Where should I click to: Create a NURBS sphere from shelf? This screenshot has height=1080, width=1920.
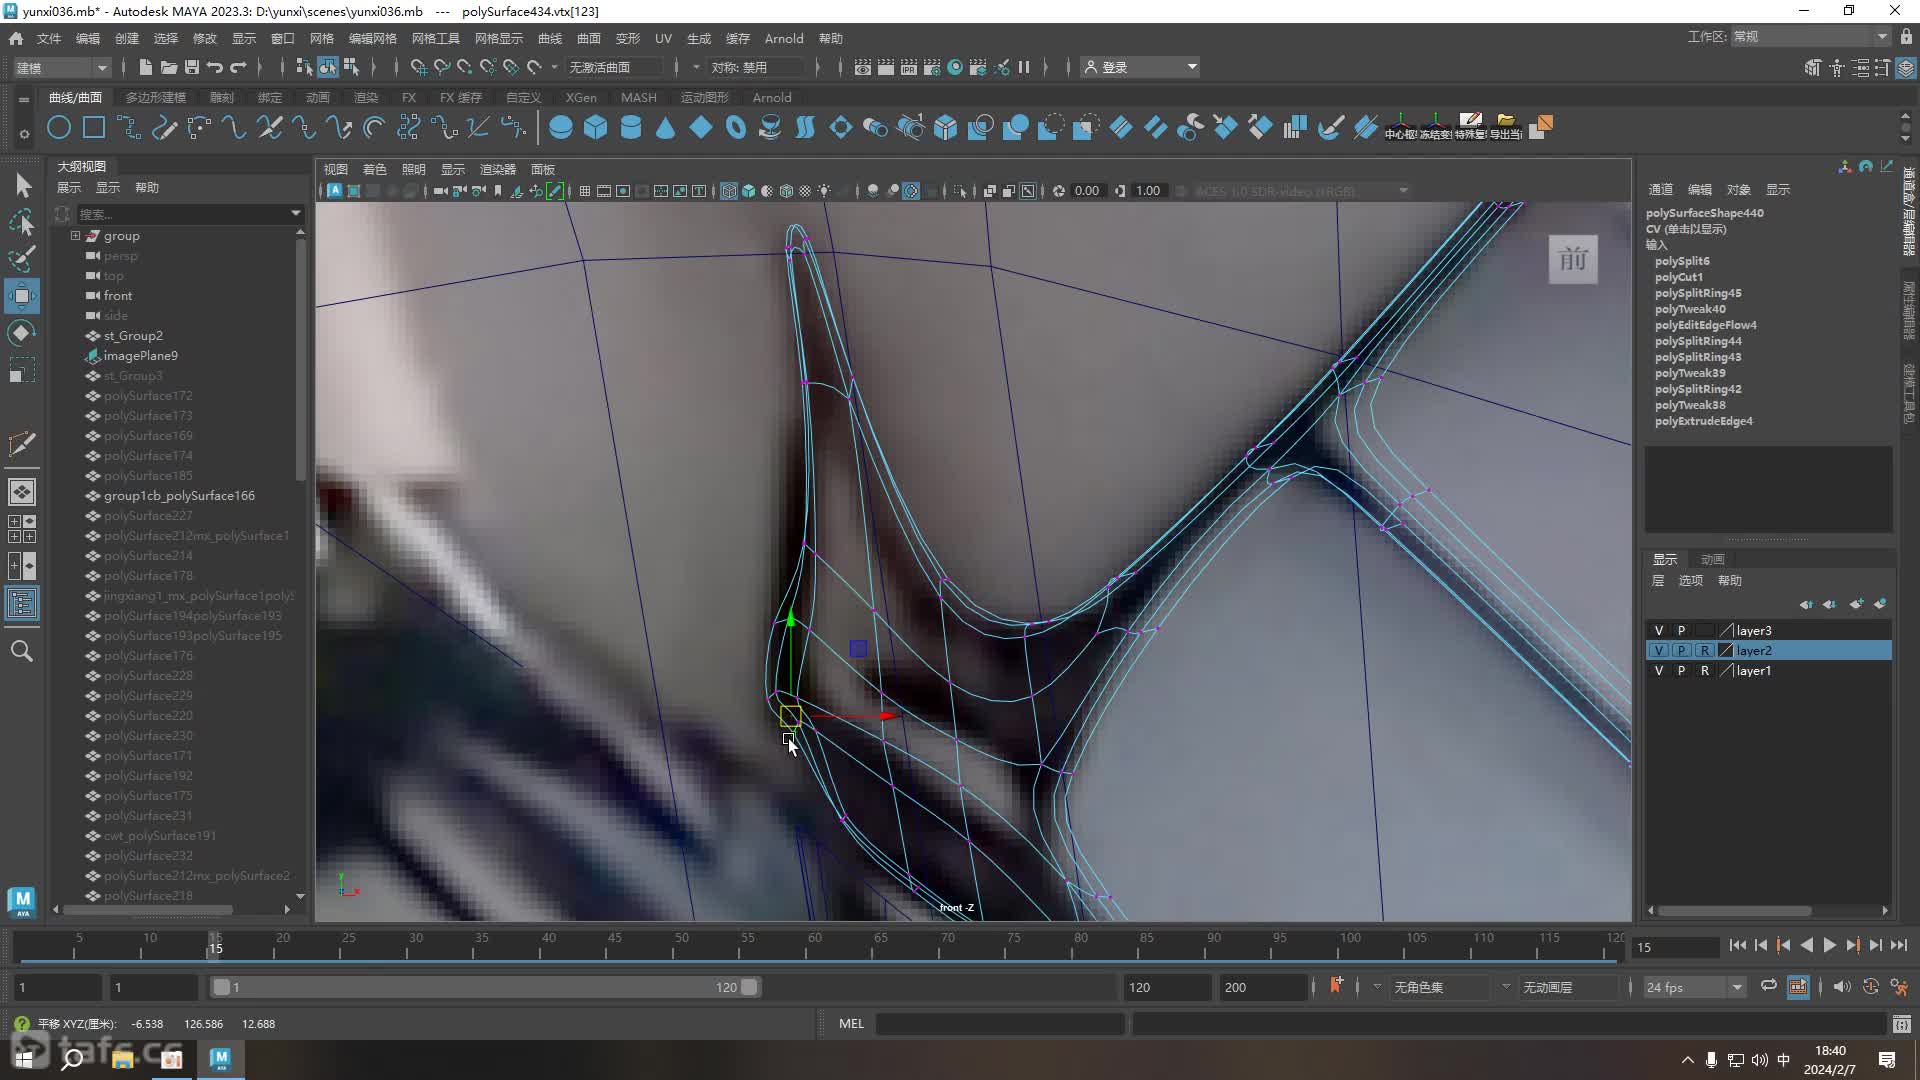561,128
